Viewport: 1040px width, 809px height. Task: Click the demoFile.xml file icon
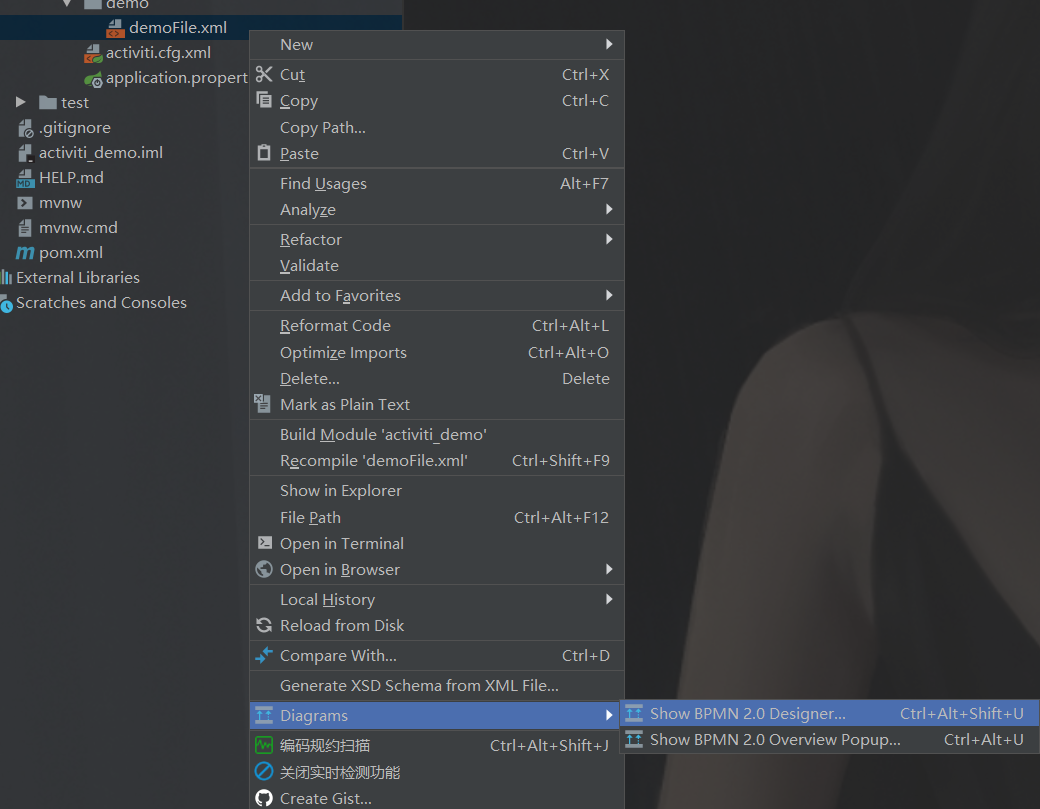pos(115,28)
